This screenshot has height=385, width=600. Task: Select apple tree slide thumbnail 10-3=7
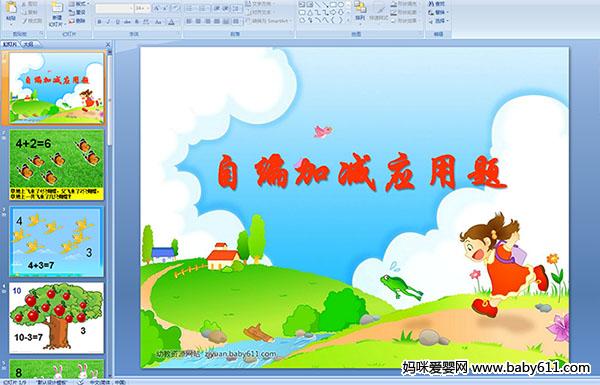click(x=56, y=318)
